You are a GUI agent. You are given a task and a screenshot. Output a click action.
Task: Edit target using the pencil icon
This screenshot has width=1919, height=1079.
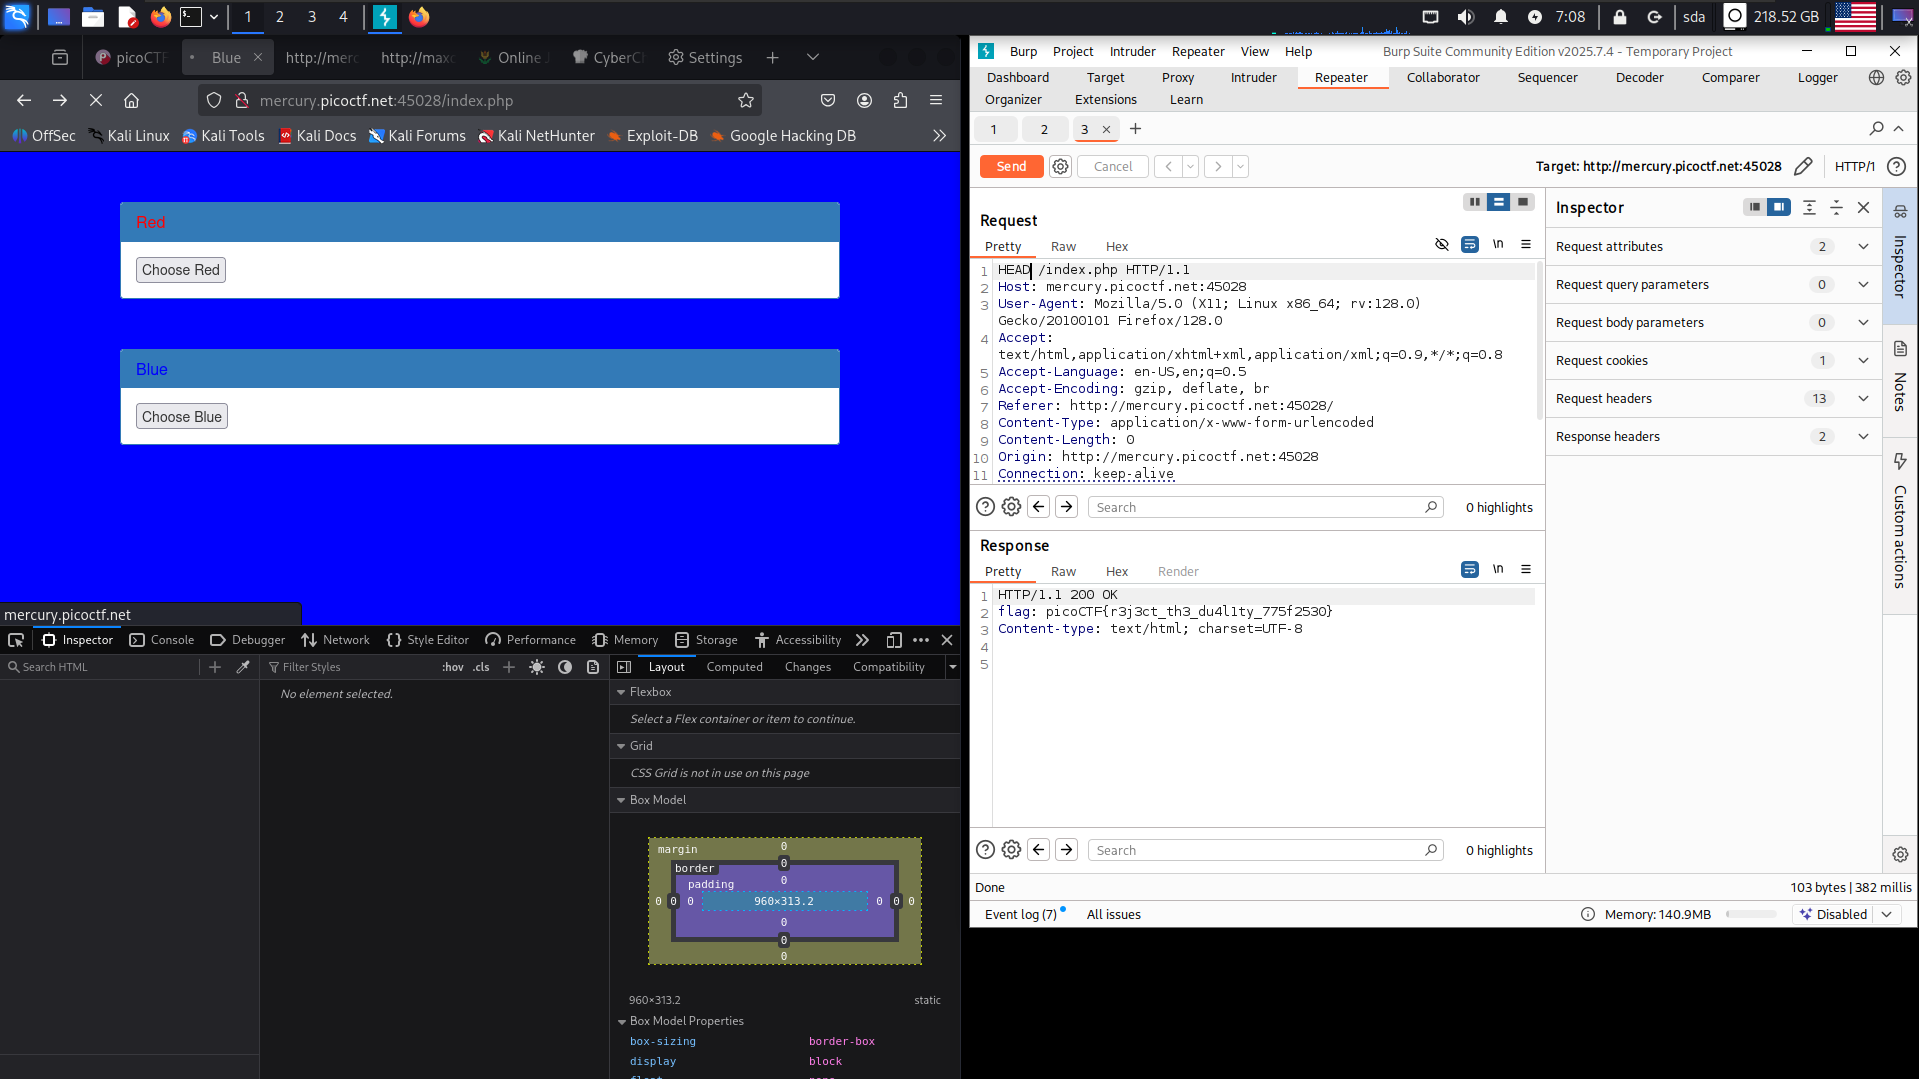point(1803,167)
